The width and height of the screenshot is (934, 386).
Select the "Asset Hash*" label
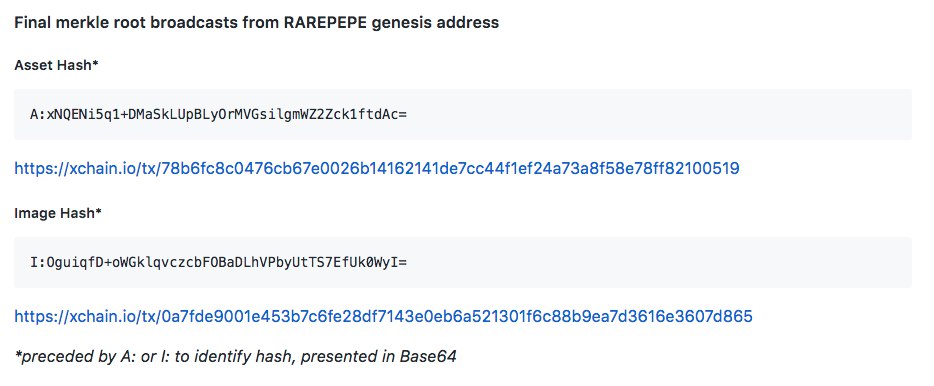tap(56, 66)
